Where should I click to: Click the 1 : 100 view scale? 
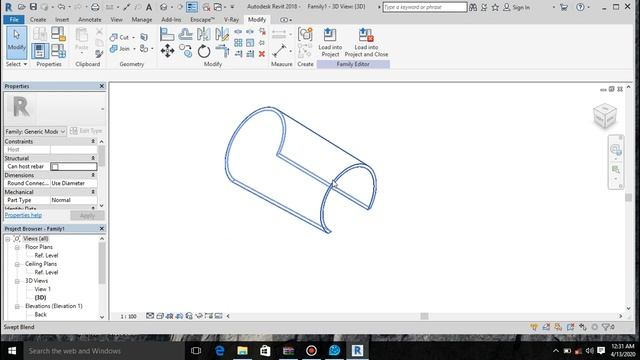pos(129,316)
